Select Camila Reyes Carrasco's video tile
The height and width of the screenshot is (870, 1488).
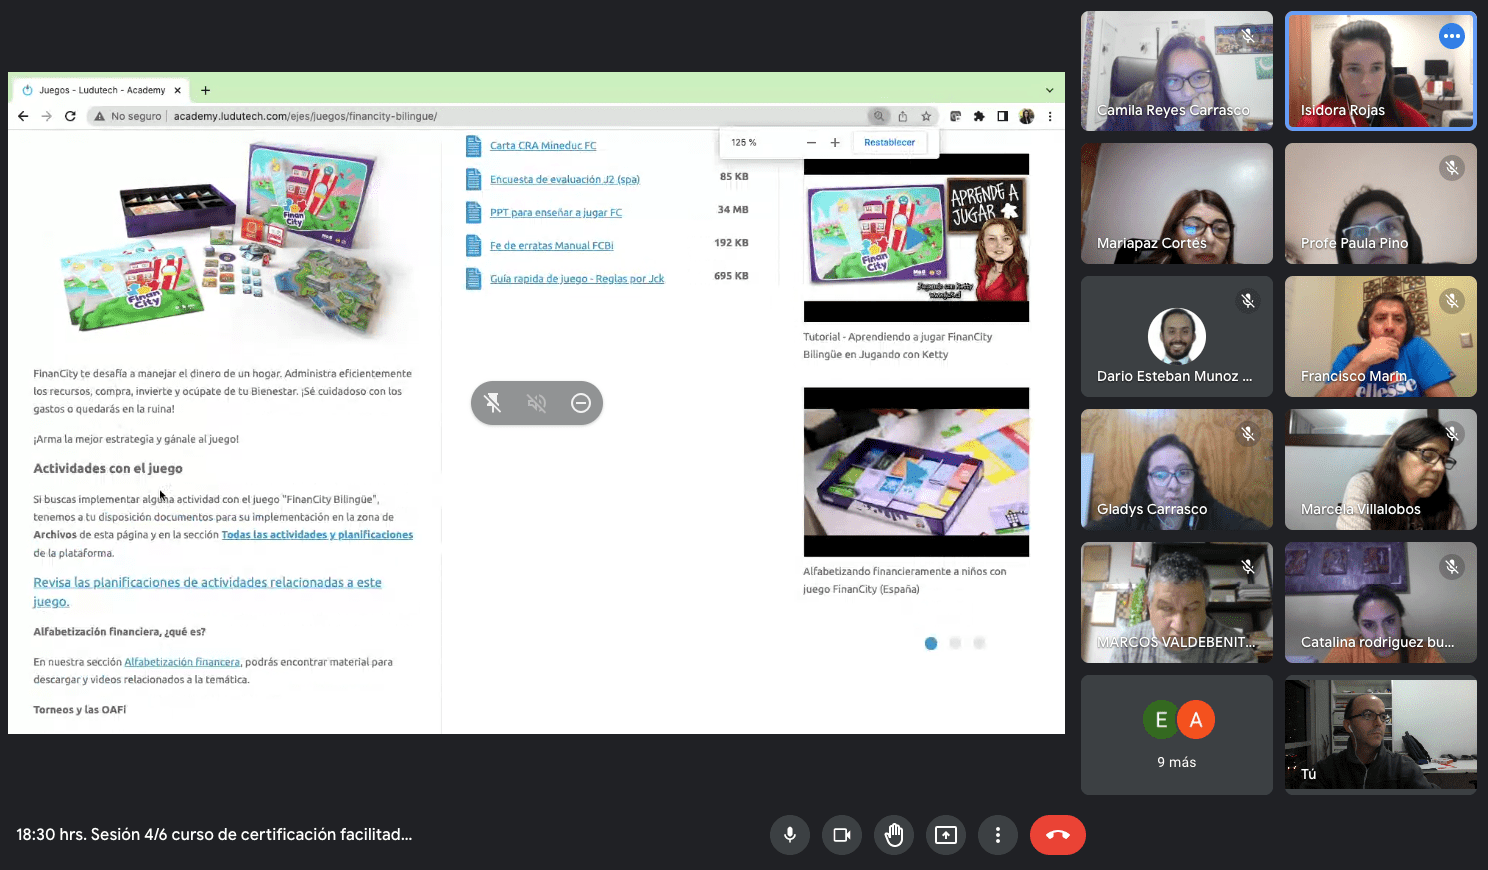pos(1177,71)
